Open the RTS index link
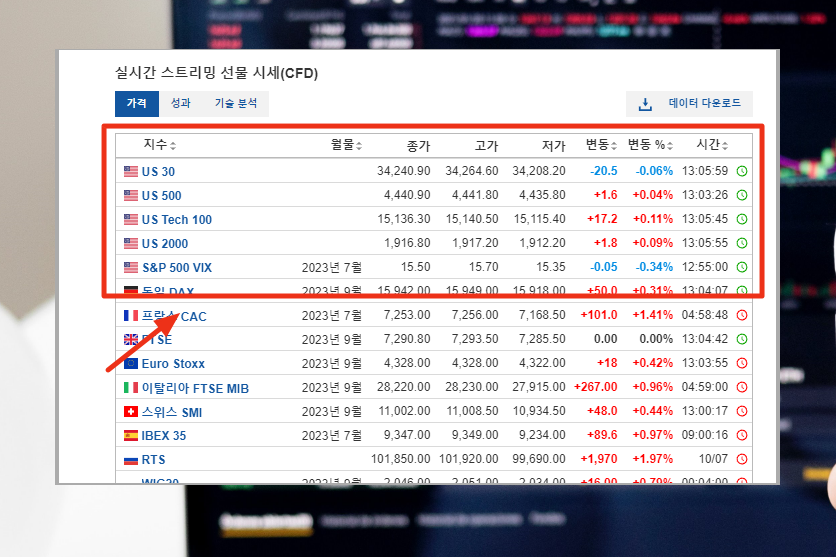Image resolution: width=836 pixels, height=557 pixels. click(x=154, y=459)
